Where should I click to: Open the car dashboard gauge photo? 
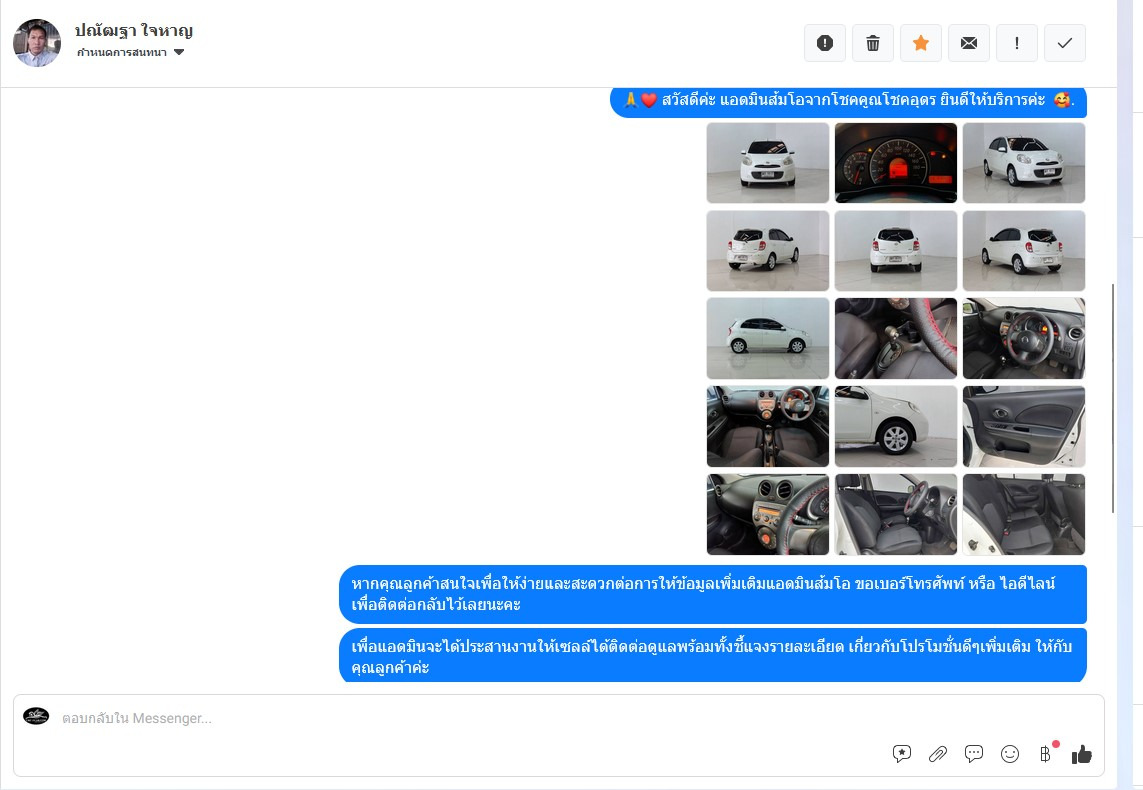896,163
